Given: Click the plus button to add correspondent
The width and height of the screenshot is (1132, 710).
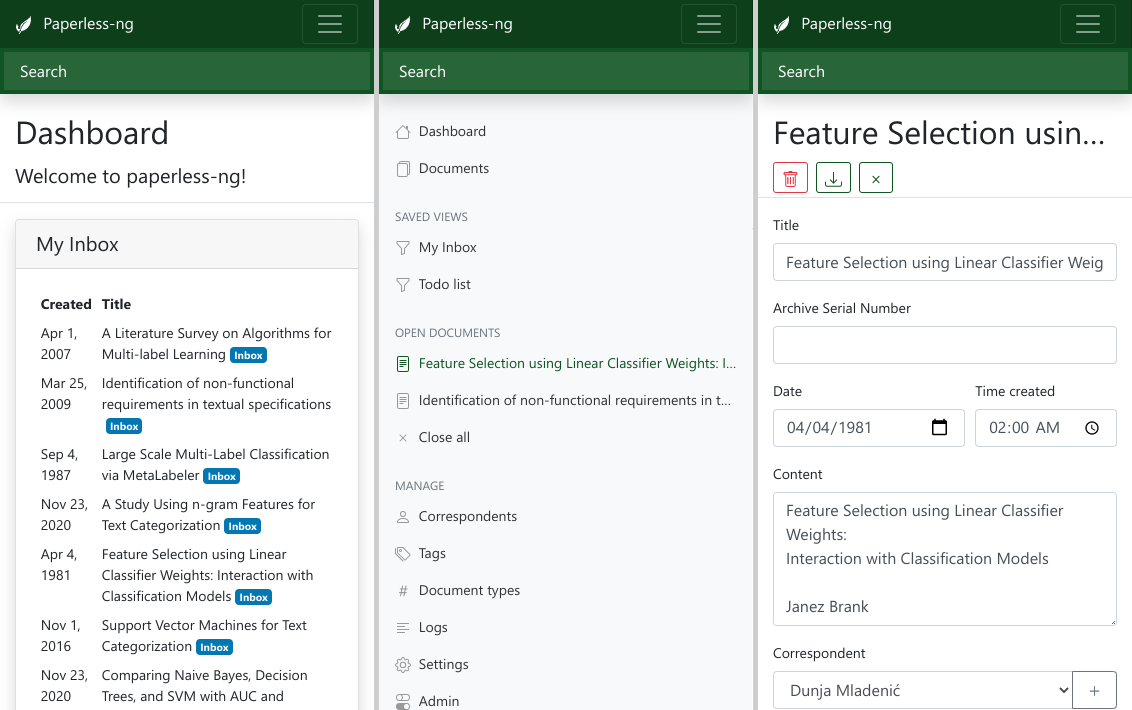Looking at the screenshot, I should 1094,690.
